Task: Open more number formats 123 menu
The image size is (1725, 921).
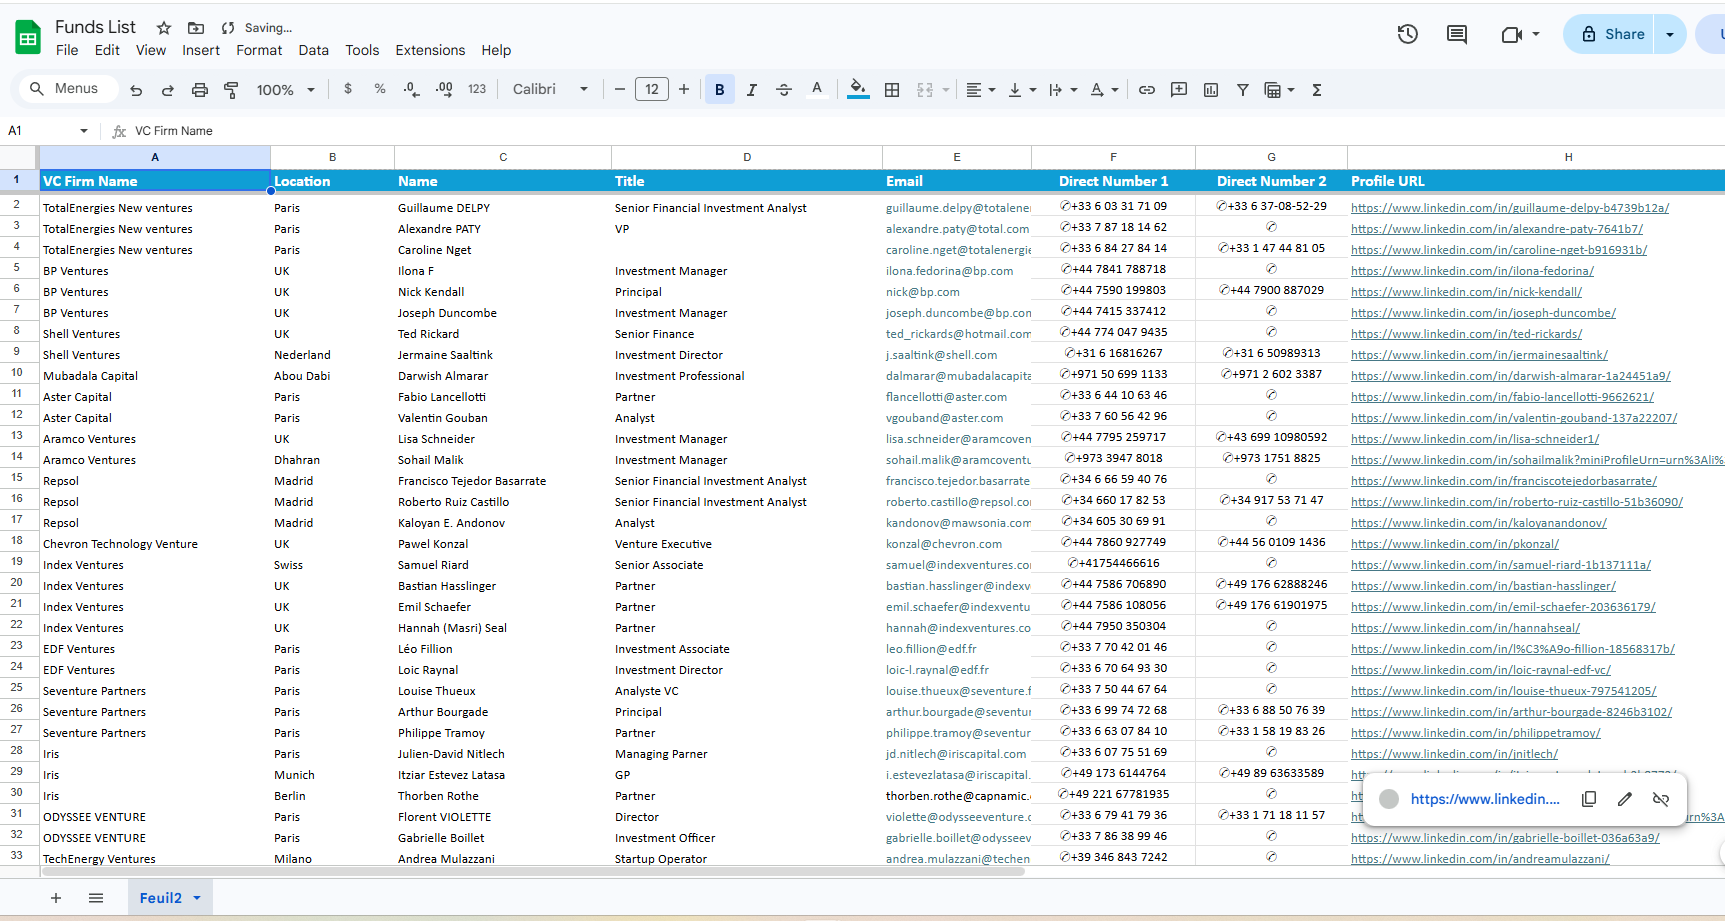Action: click(x=477, y=89)
